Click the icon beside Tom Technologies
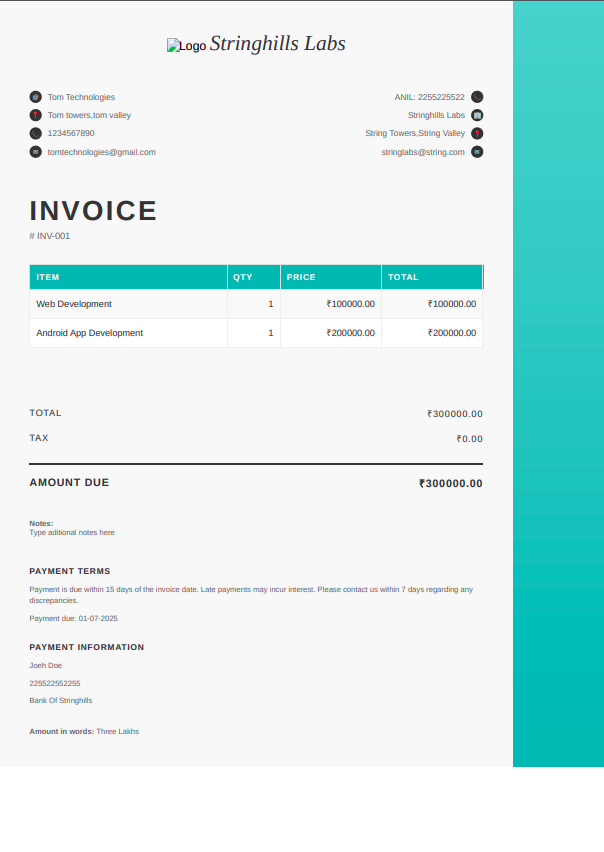The image size is (604, 852). coord(36,97)
